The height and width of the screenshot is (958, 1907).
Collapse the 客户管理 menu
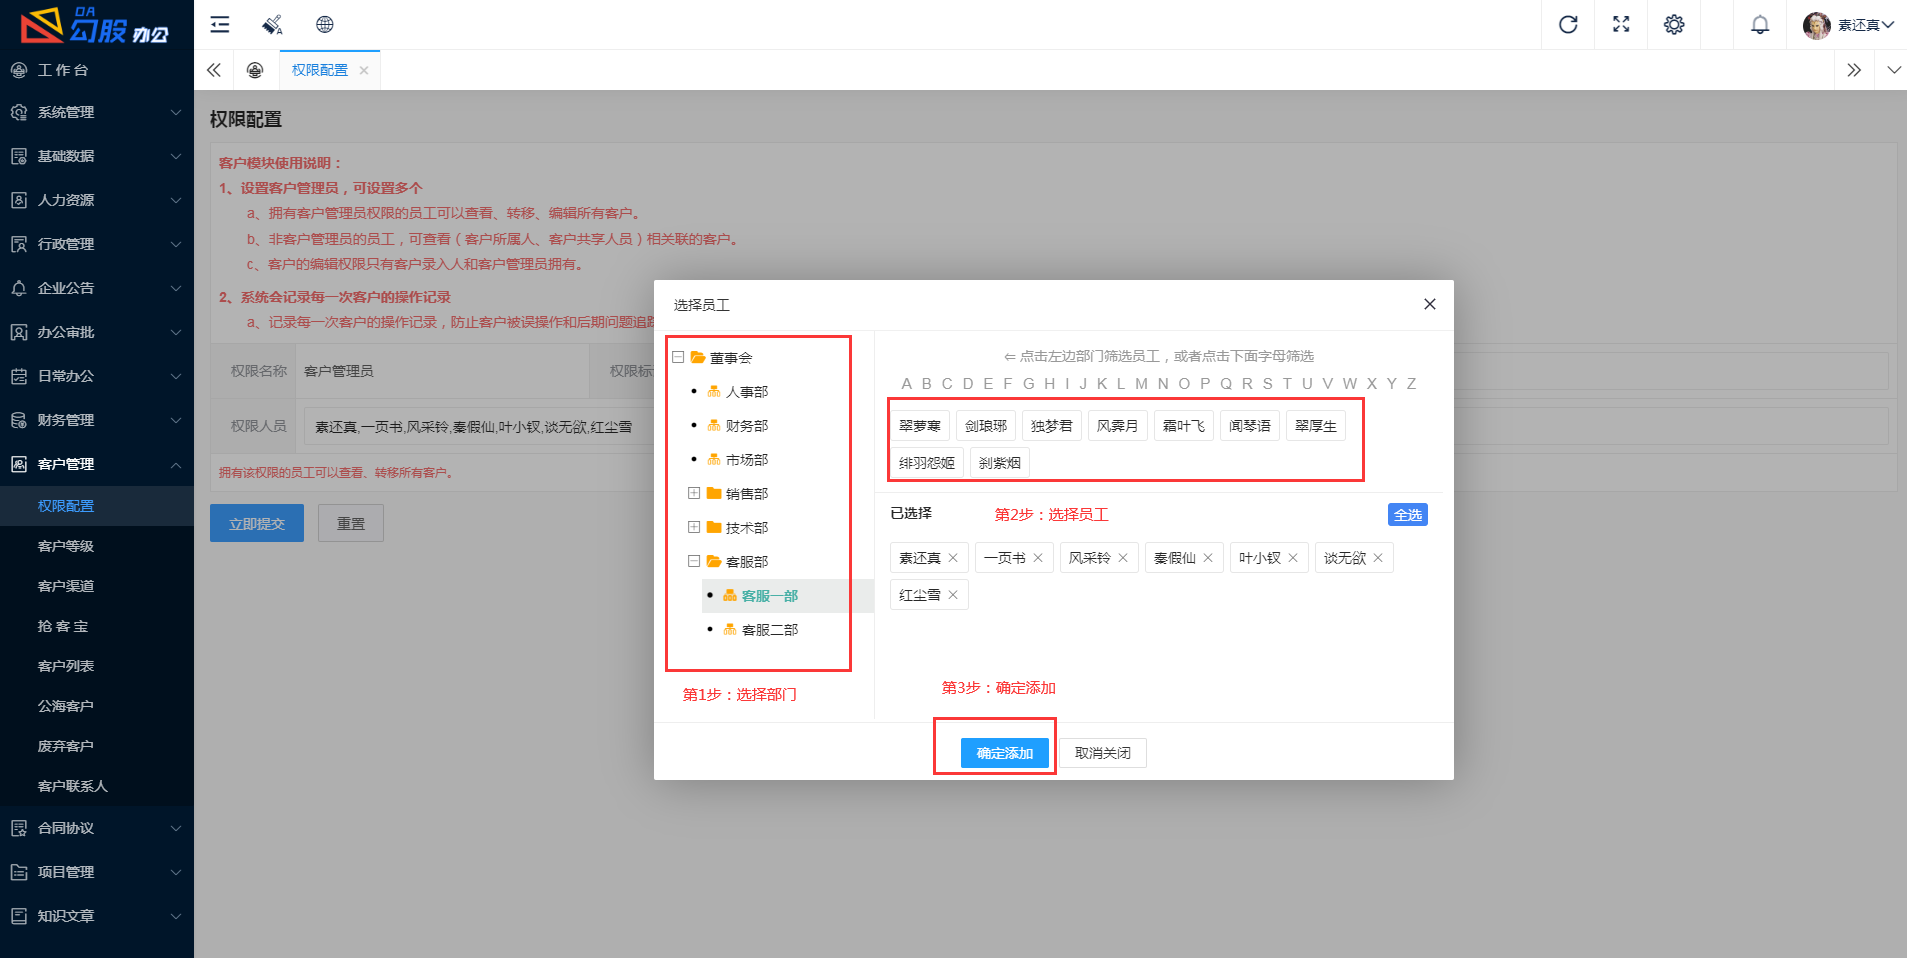point(97,464)
